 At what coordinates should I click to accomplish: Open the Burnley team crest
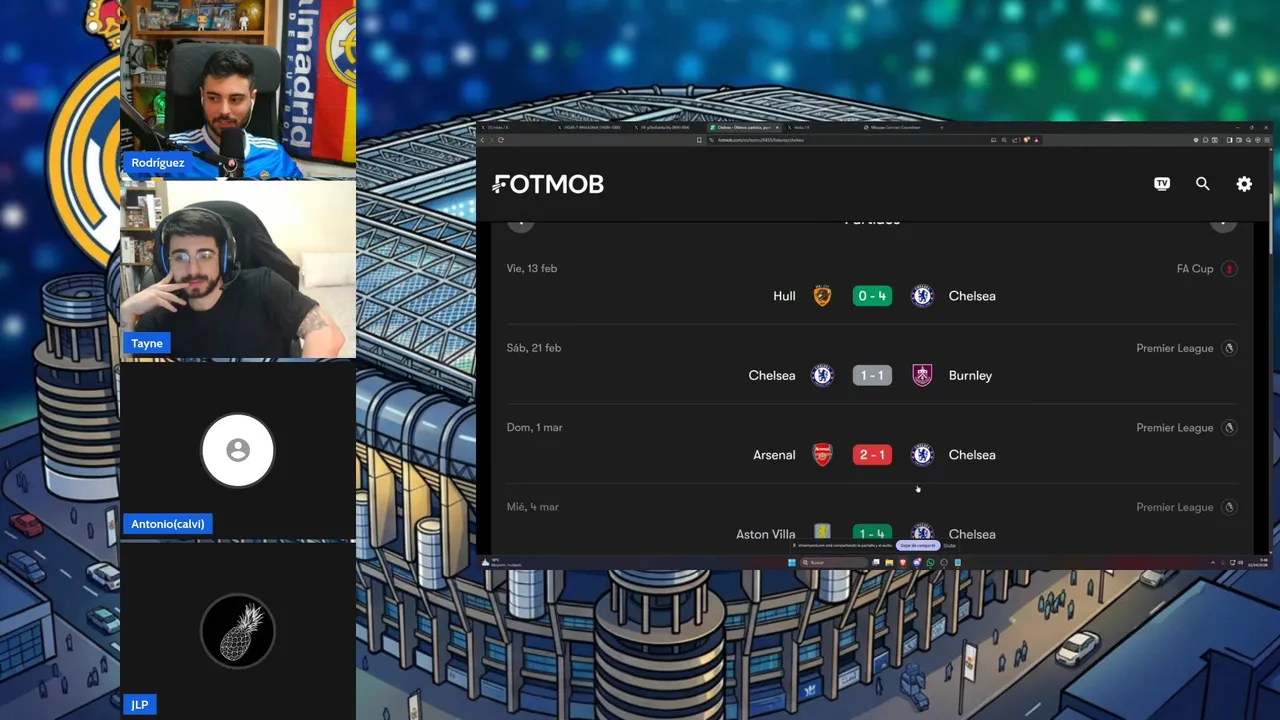[x=922, y=375]
